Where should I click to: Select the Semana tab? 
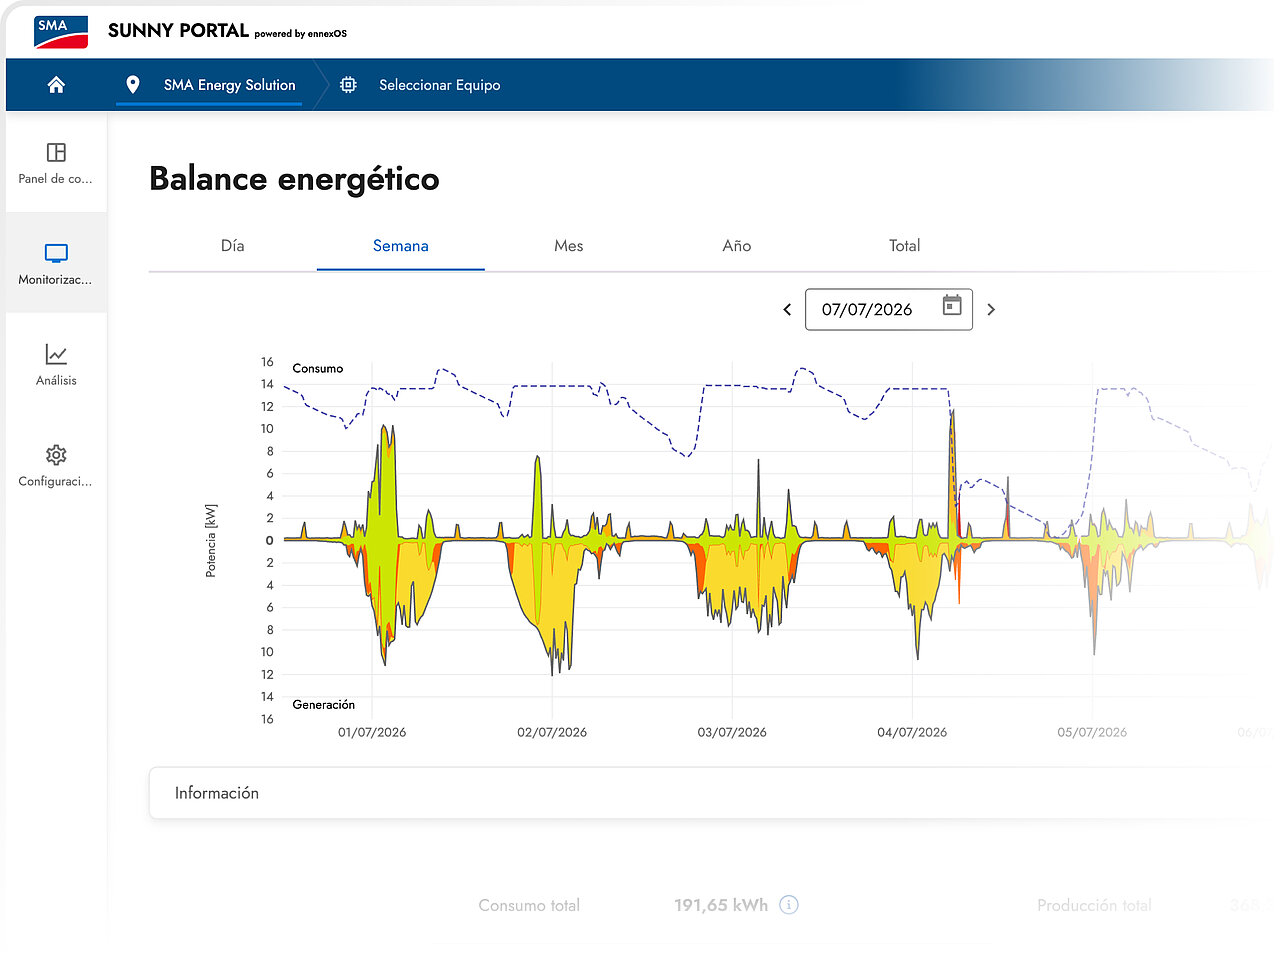(x=401, y=246)
